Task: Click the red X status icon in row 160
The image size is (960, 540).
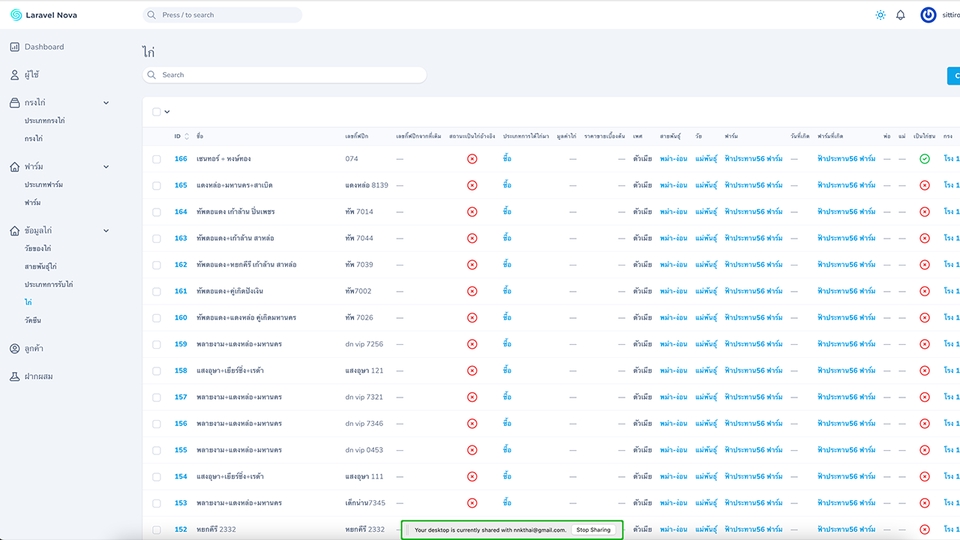Action: pyautogui.click(x=472, y=318)
